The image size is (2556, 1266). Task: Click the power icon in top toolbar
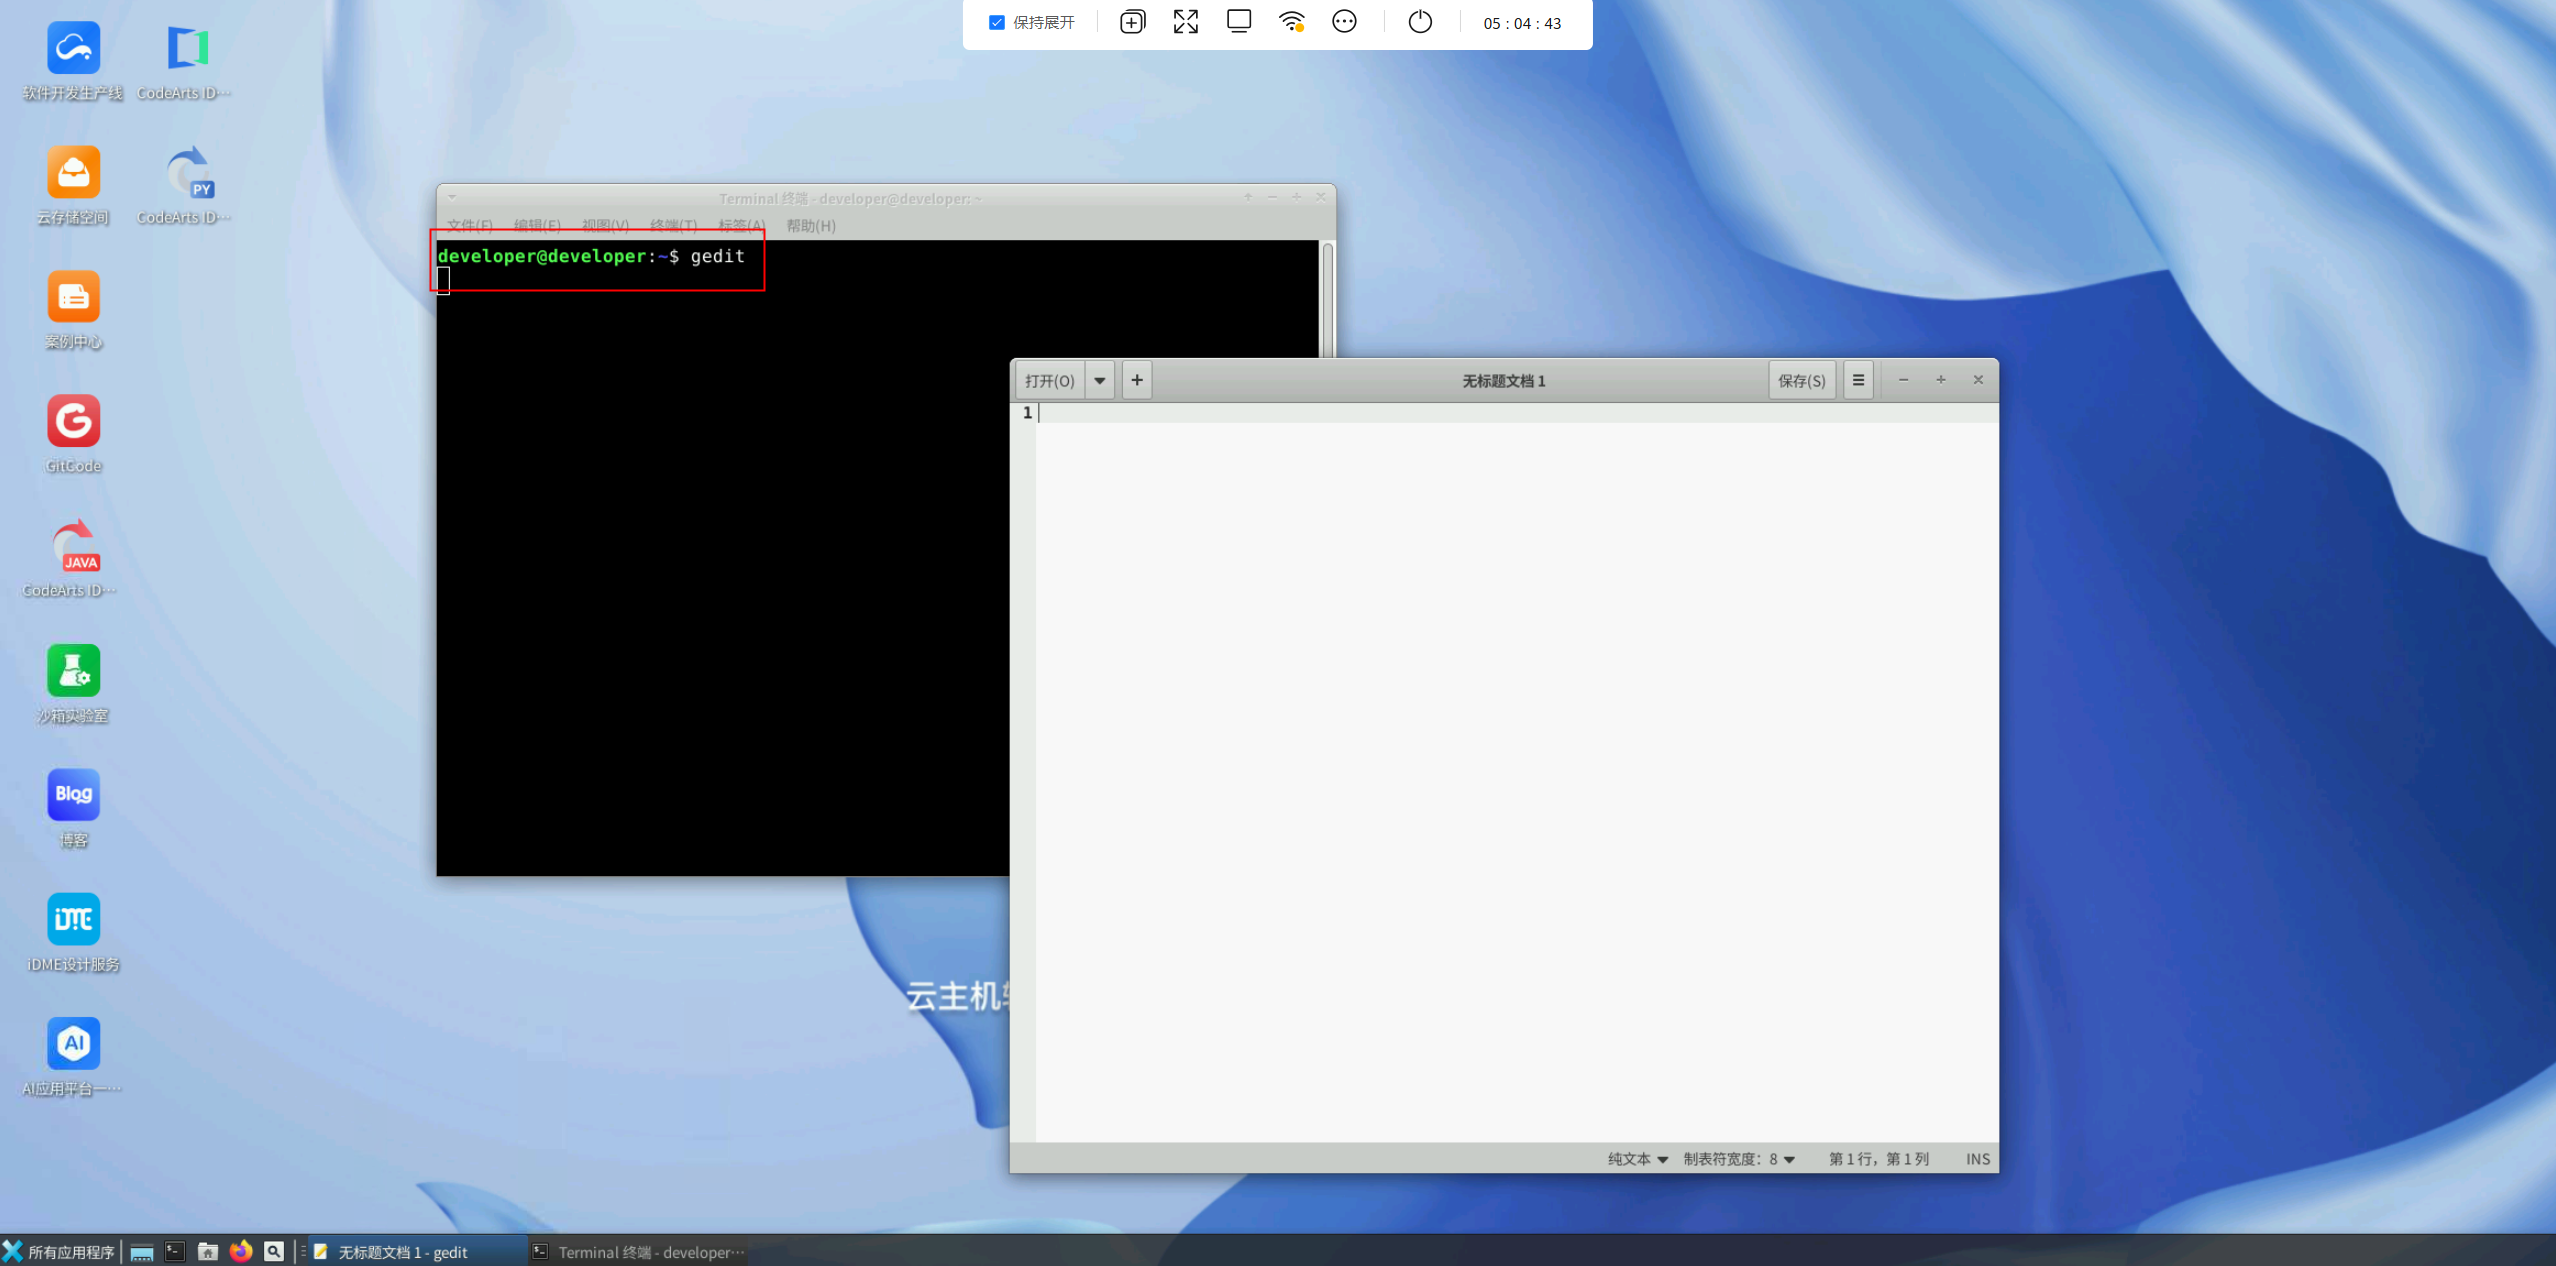pos(1420,22)
